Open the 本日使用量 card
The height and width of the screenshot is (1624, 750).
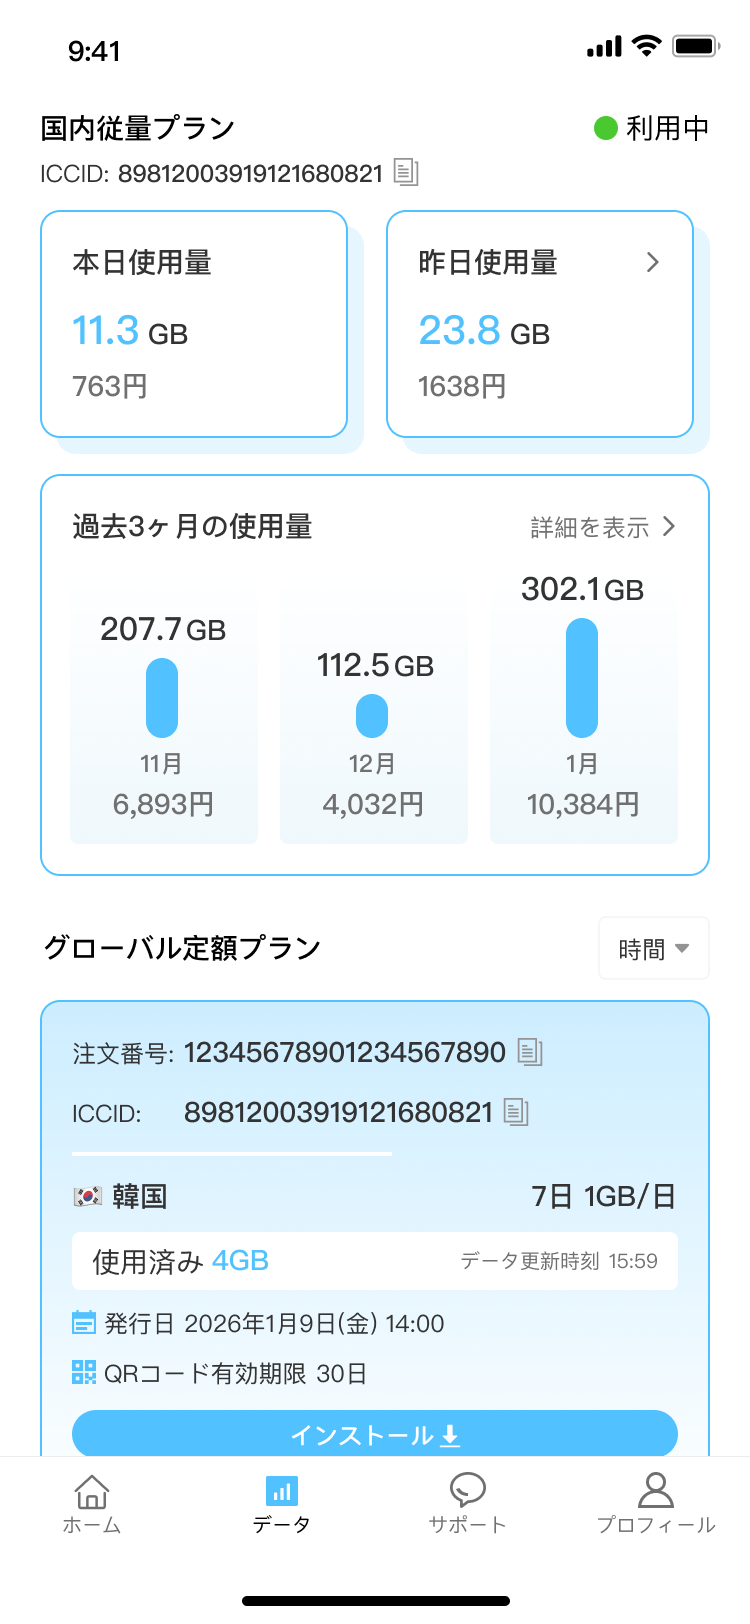[194, 324]
